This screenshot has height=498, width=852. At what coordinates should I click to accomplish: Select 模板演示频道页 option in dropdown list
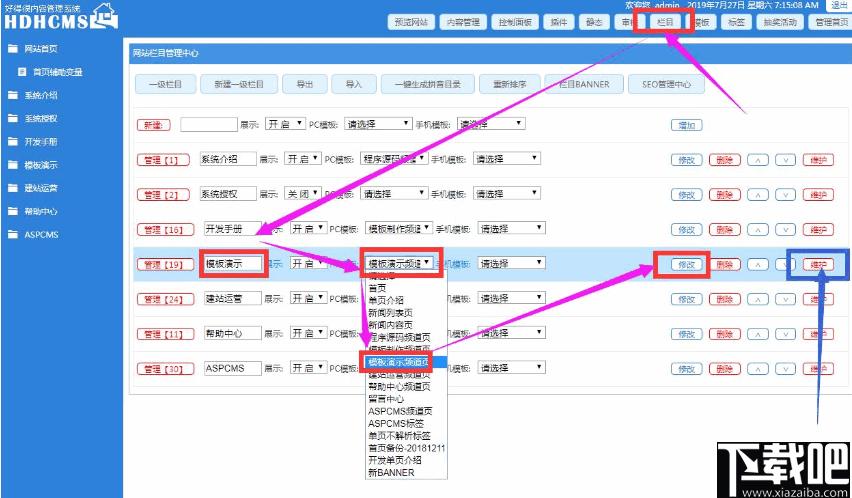[x=398, y=361]
